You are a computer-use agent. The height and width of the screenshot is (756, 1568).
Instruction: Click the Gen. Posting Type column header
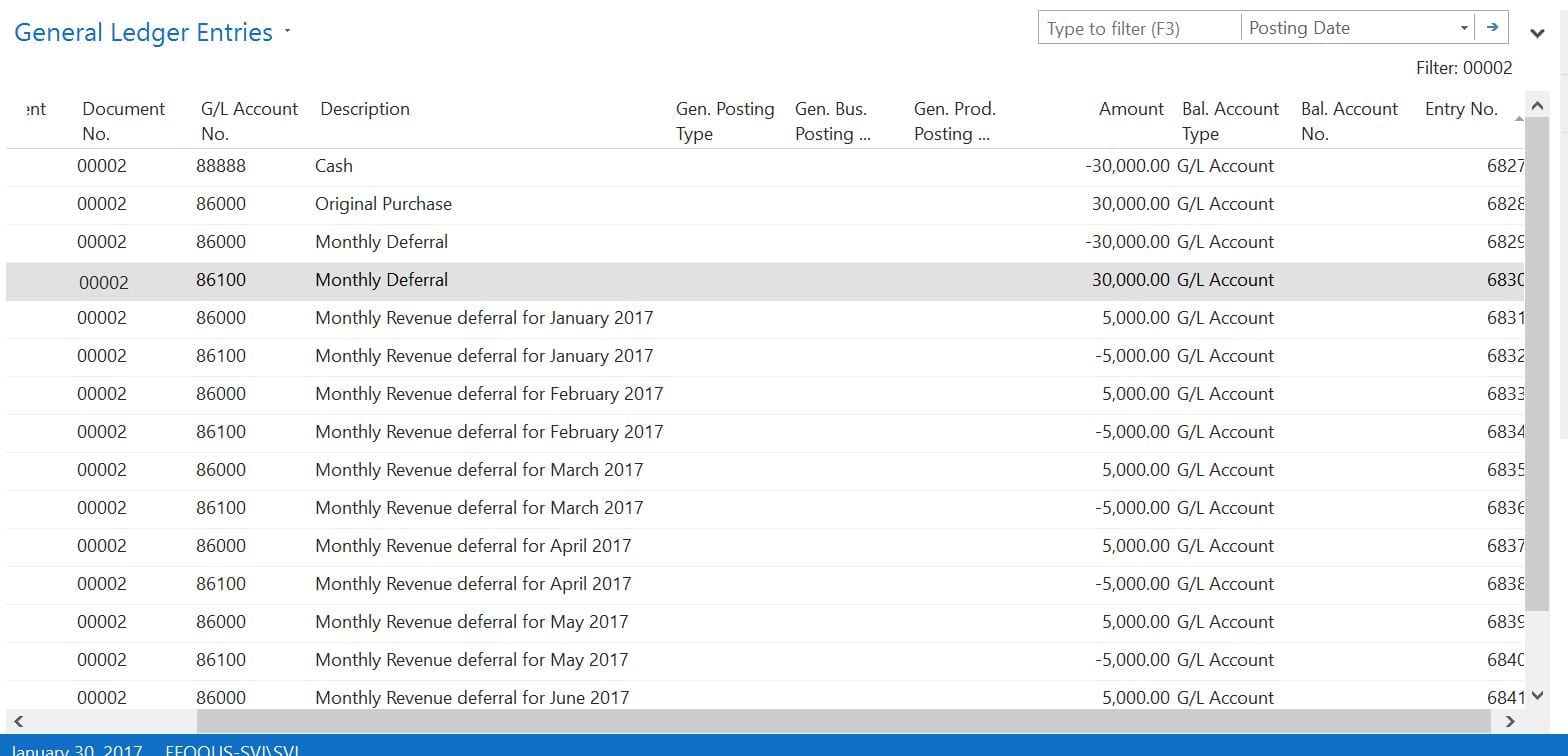[x=725, y=121]
